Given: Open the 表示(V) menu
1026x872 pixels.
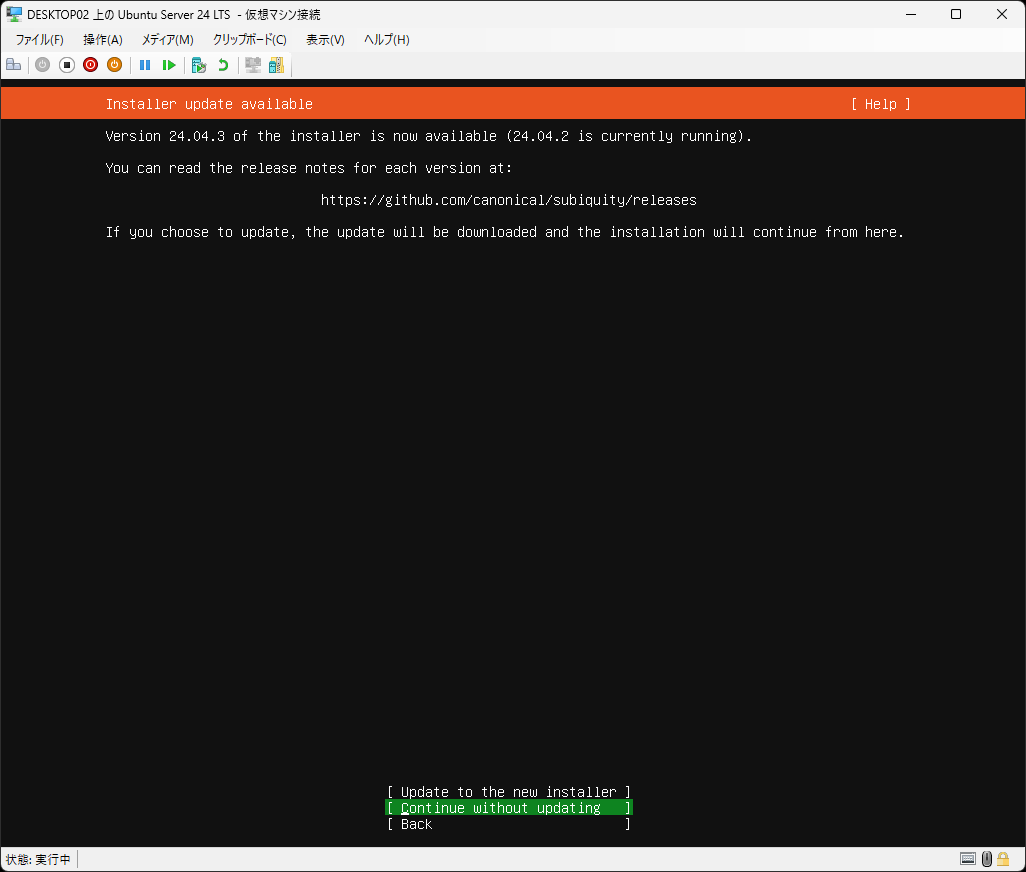Looking at the screenshot, I should tap(325, 40).
